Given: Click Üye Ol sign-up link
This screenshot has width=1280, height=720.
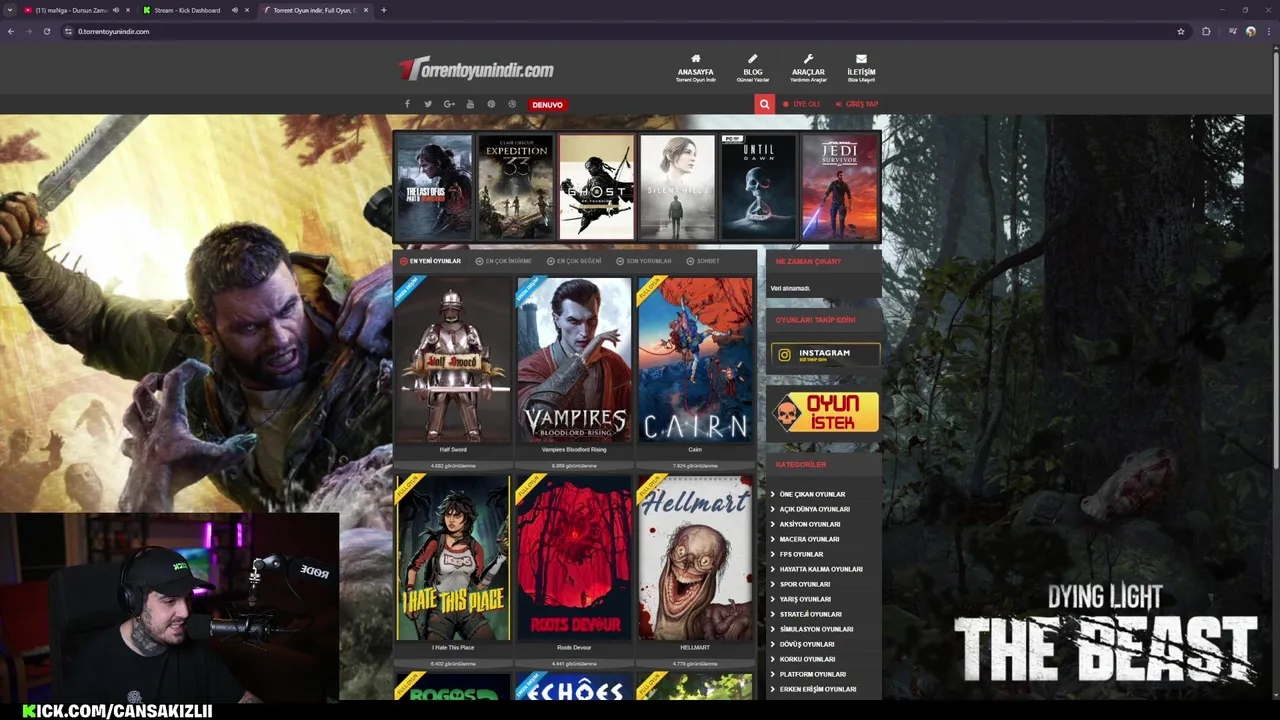Looking at the screenshot, I should coord(802,104).
